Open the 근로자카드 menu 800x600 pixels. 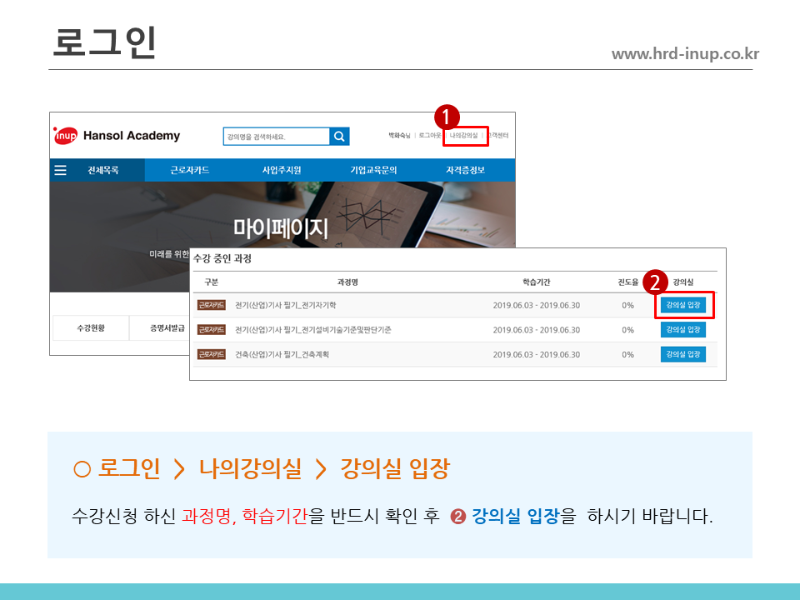[x=190, y=170]
